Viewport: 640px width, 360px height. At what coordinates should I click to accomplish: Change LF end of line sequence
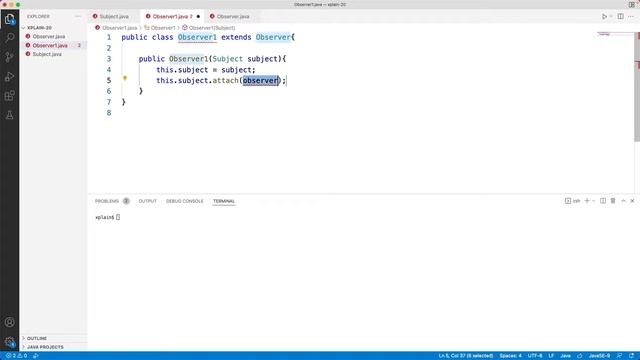(x=551, y=356)
